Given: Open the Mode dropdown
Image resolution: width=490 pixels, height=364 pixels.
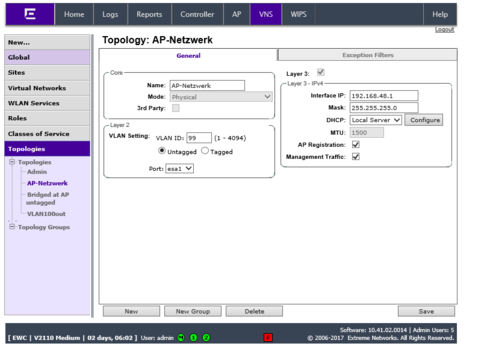Looking at the screenshot, I should [x=221, y=97].
